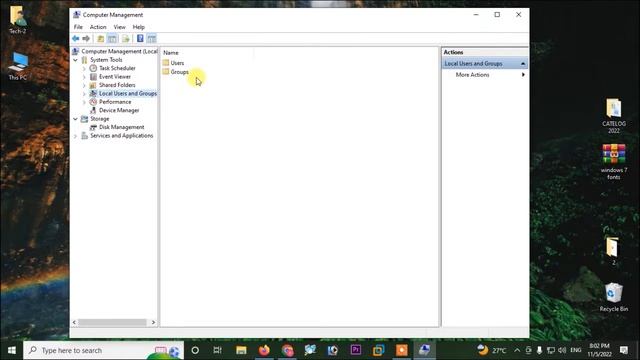The width and height of the screenshot is (640, 360).
Task: Toggle Show/Hide Action Pane toolbar icon
Action: (x=151, y=39)
